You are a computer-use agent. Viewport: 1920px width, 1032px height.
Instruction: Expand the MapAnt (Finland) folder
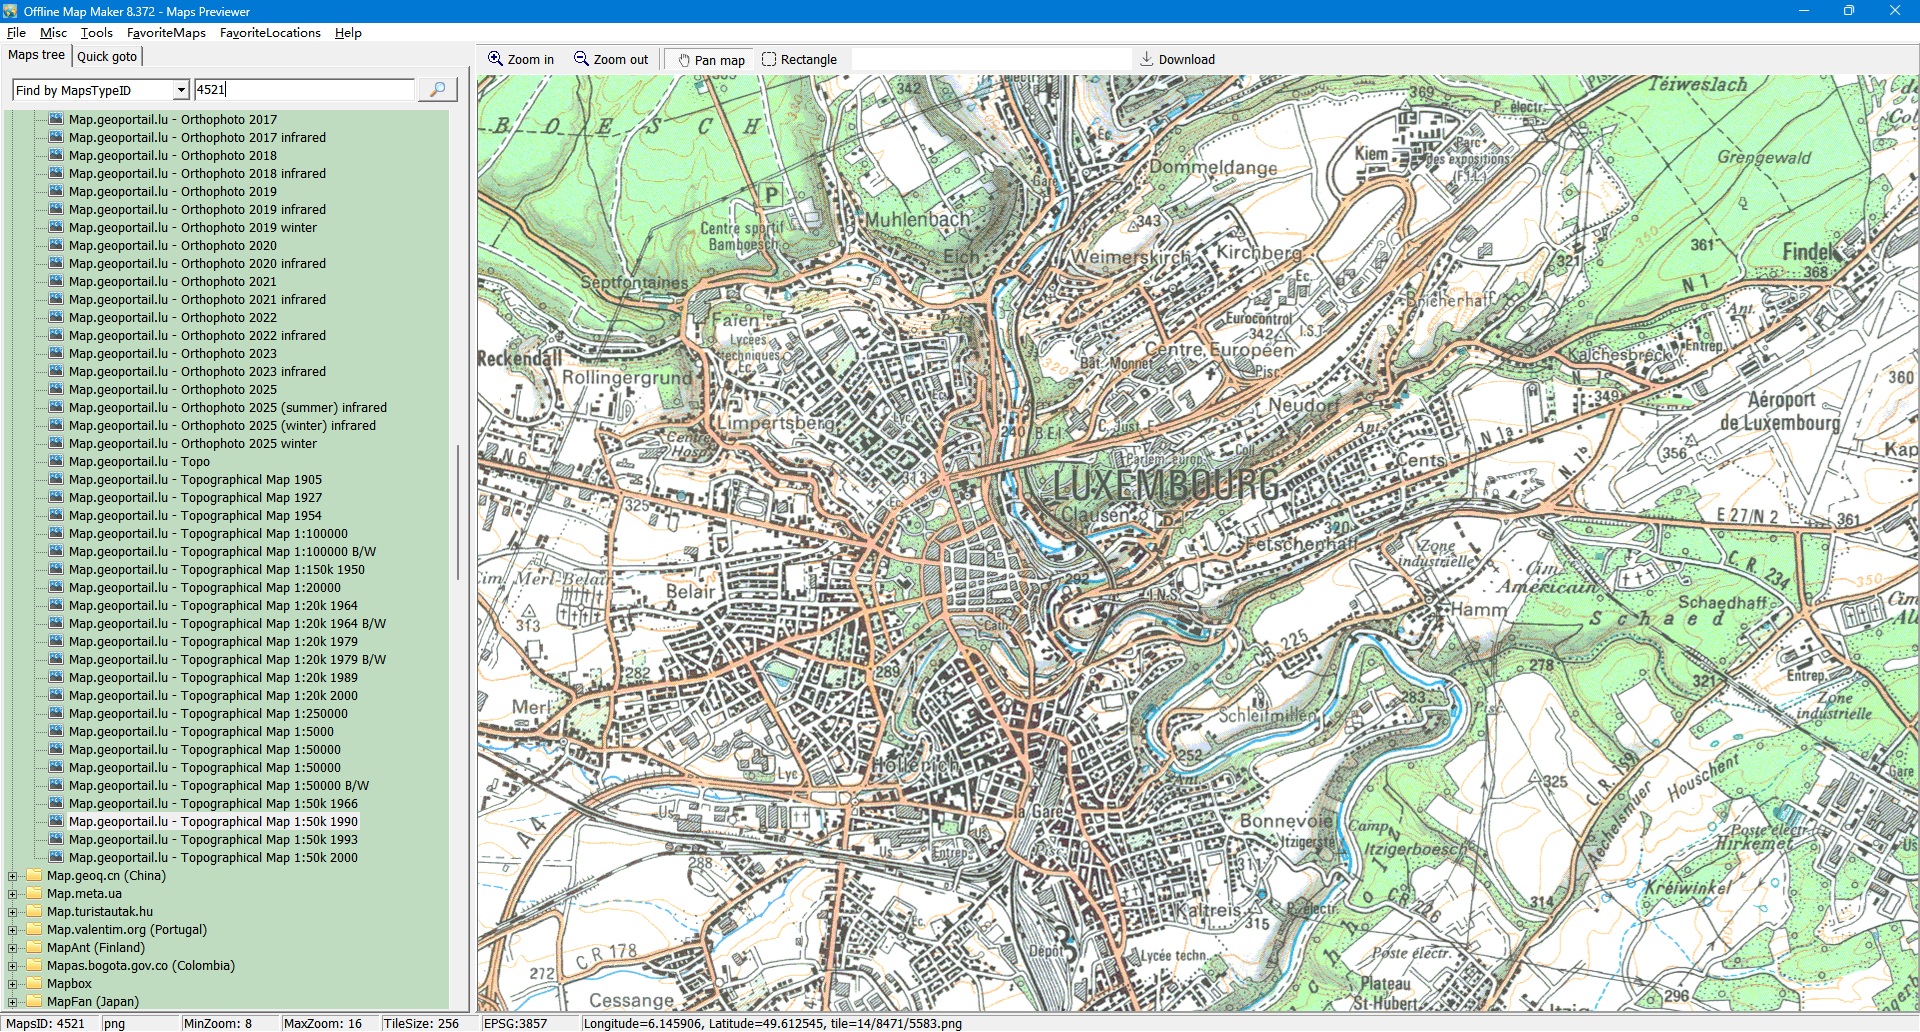pyautogui.click(x=13, y=948)
